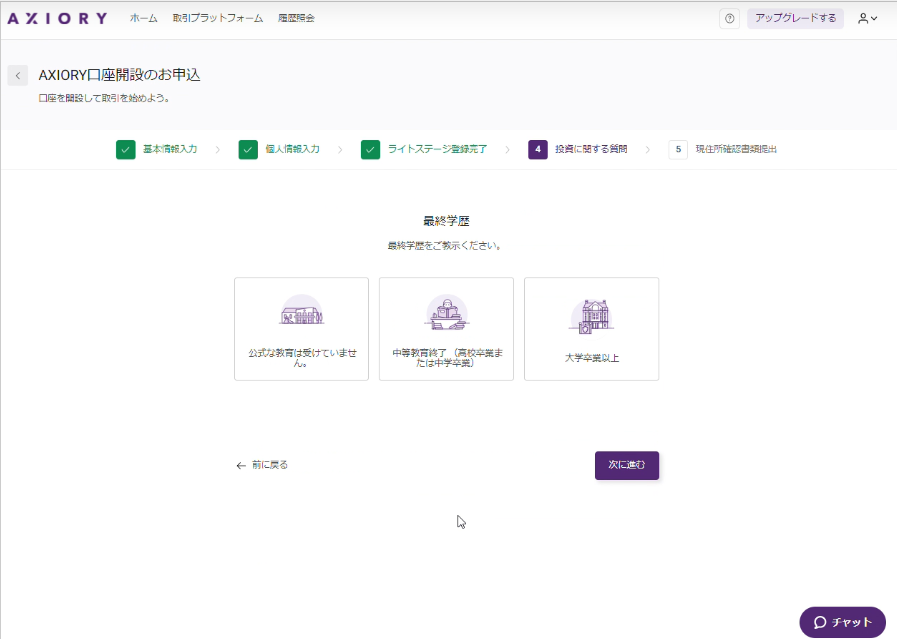Click the ライトステージ登録完了 green checkmark icon

click(370, 150)
